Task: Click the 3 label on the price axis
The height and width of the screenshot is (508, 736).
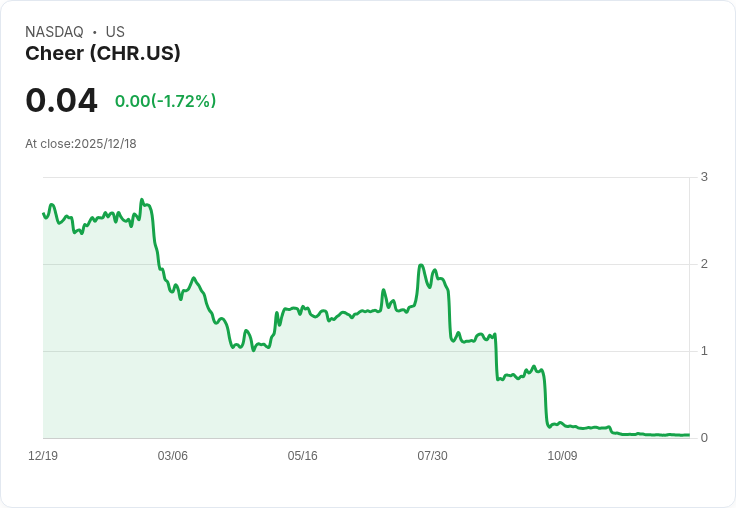Action: [704, 177]
